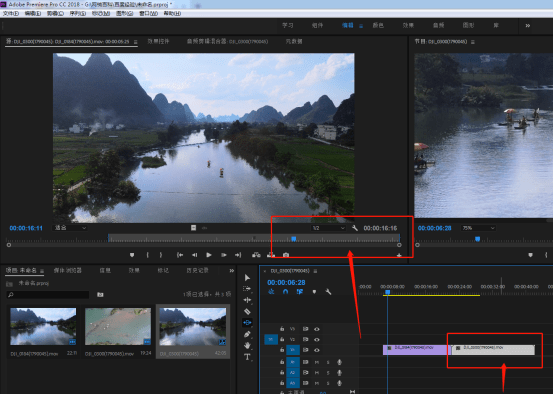Click the source monitor playhead marker
Image resolution: width=554 pixels, height=395 pixels.
(x=294, y=239)
